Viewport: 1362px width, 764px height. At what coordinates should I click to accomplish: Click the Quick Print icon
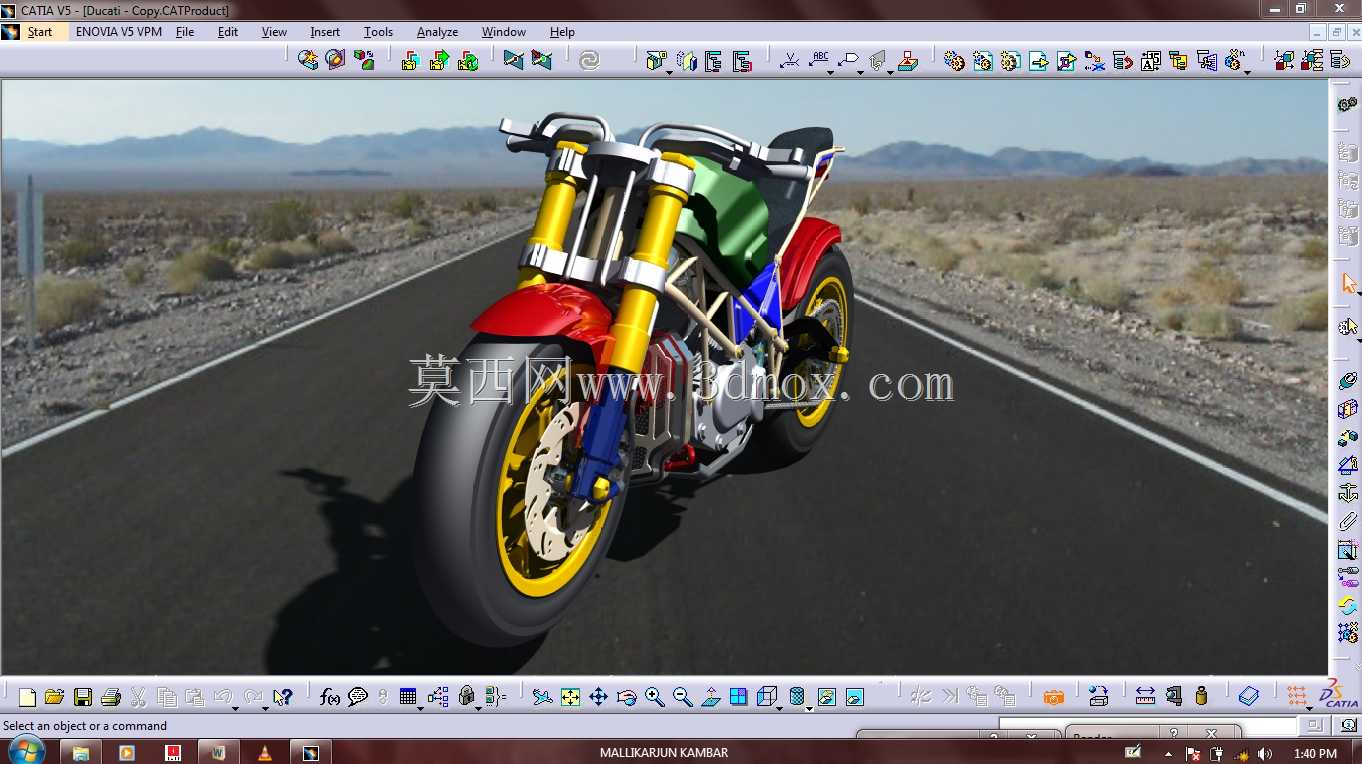pos(111,697)
